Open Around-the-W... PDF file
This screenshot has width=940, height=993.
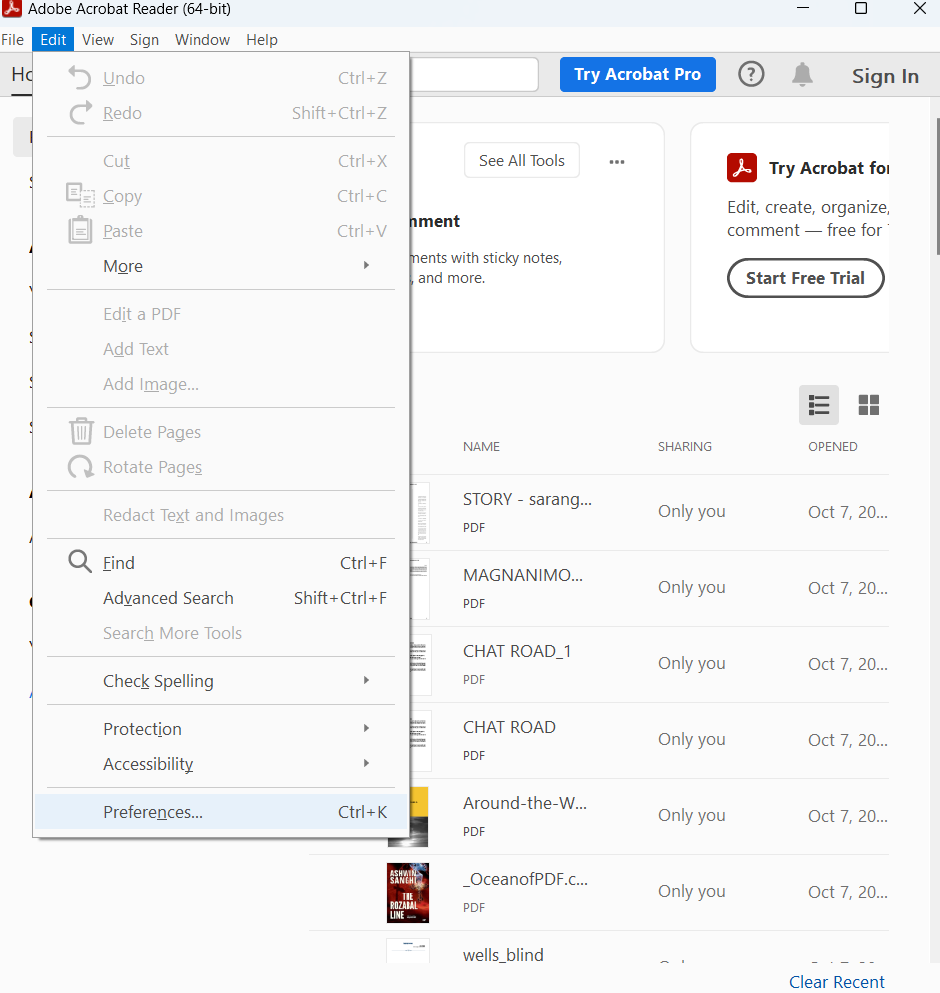tap(524, 803)
